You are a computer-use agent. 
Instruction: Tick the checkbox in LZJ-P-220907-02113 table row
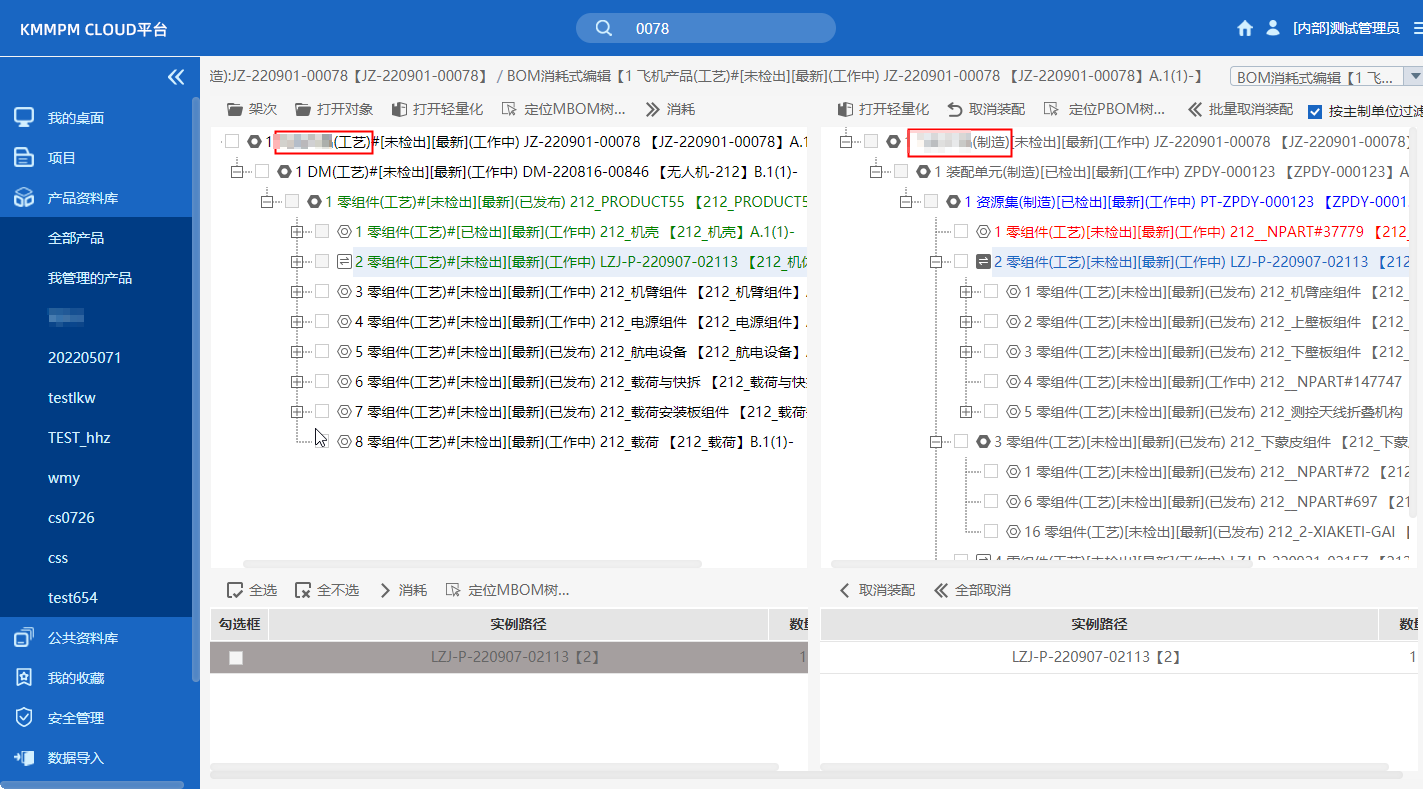[x=236, y=658]
